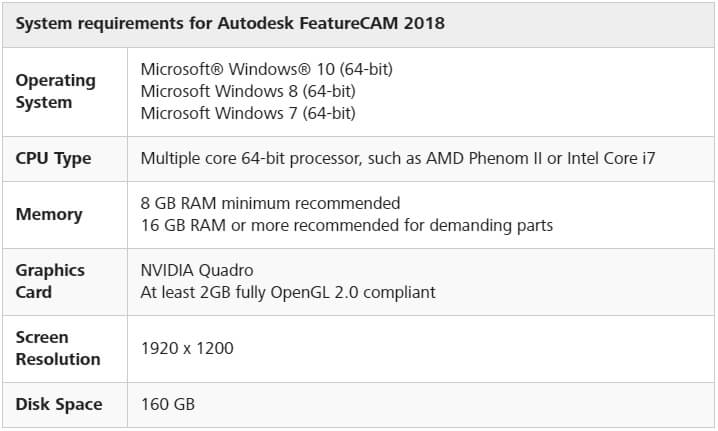Click the 160 GB value
This screenshot has width=718, height=431.
168,404
